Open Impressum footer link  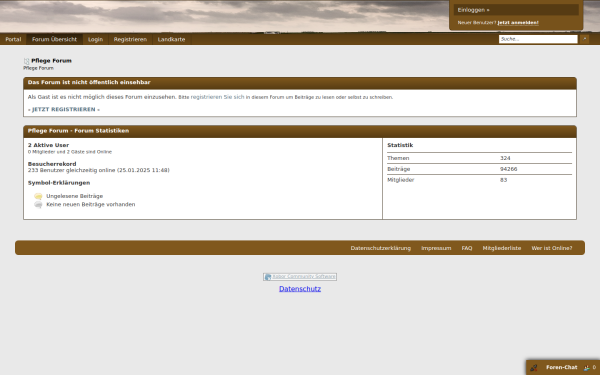pyautogui.click(x=436, y=248)
